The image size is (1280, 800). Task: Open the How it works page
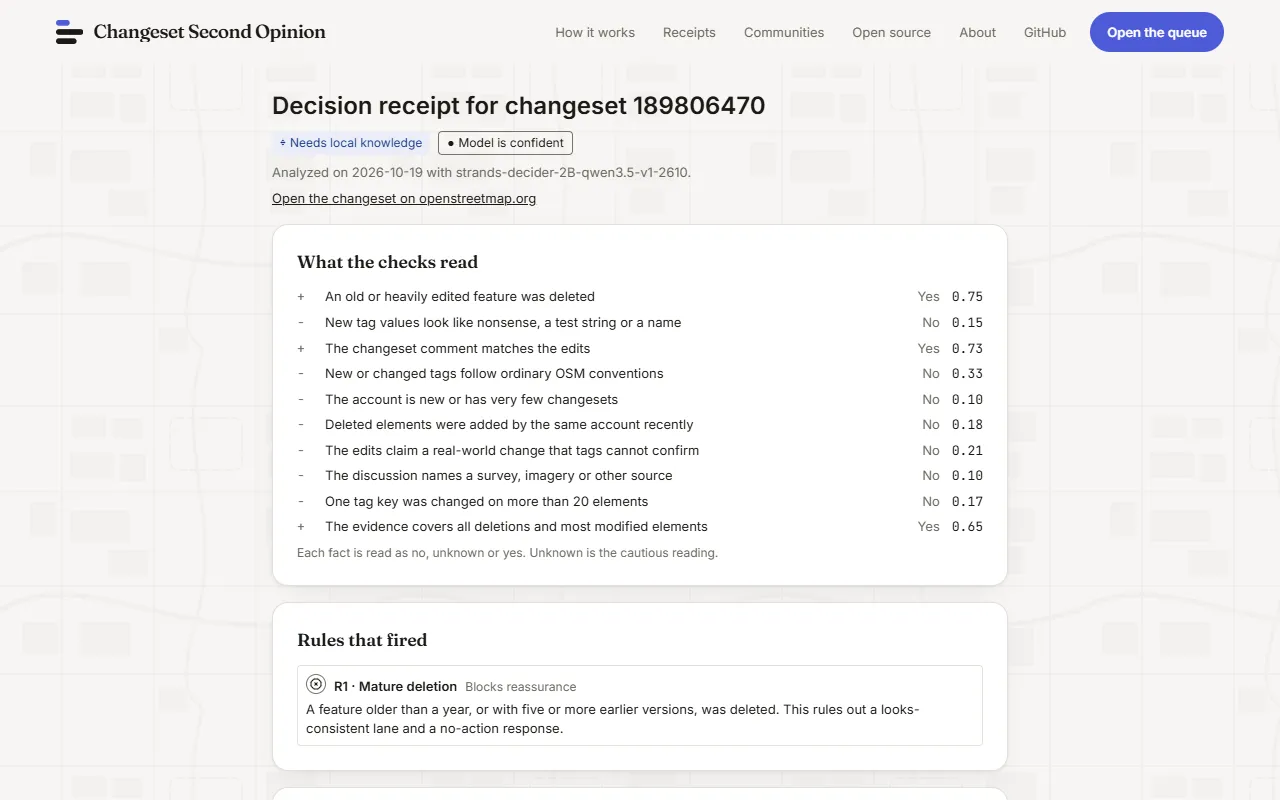(x=595, y=32)
